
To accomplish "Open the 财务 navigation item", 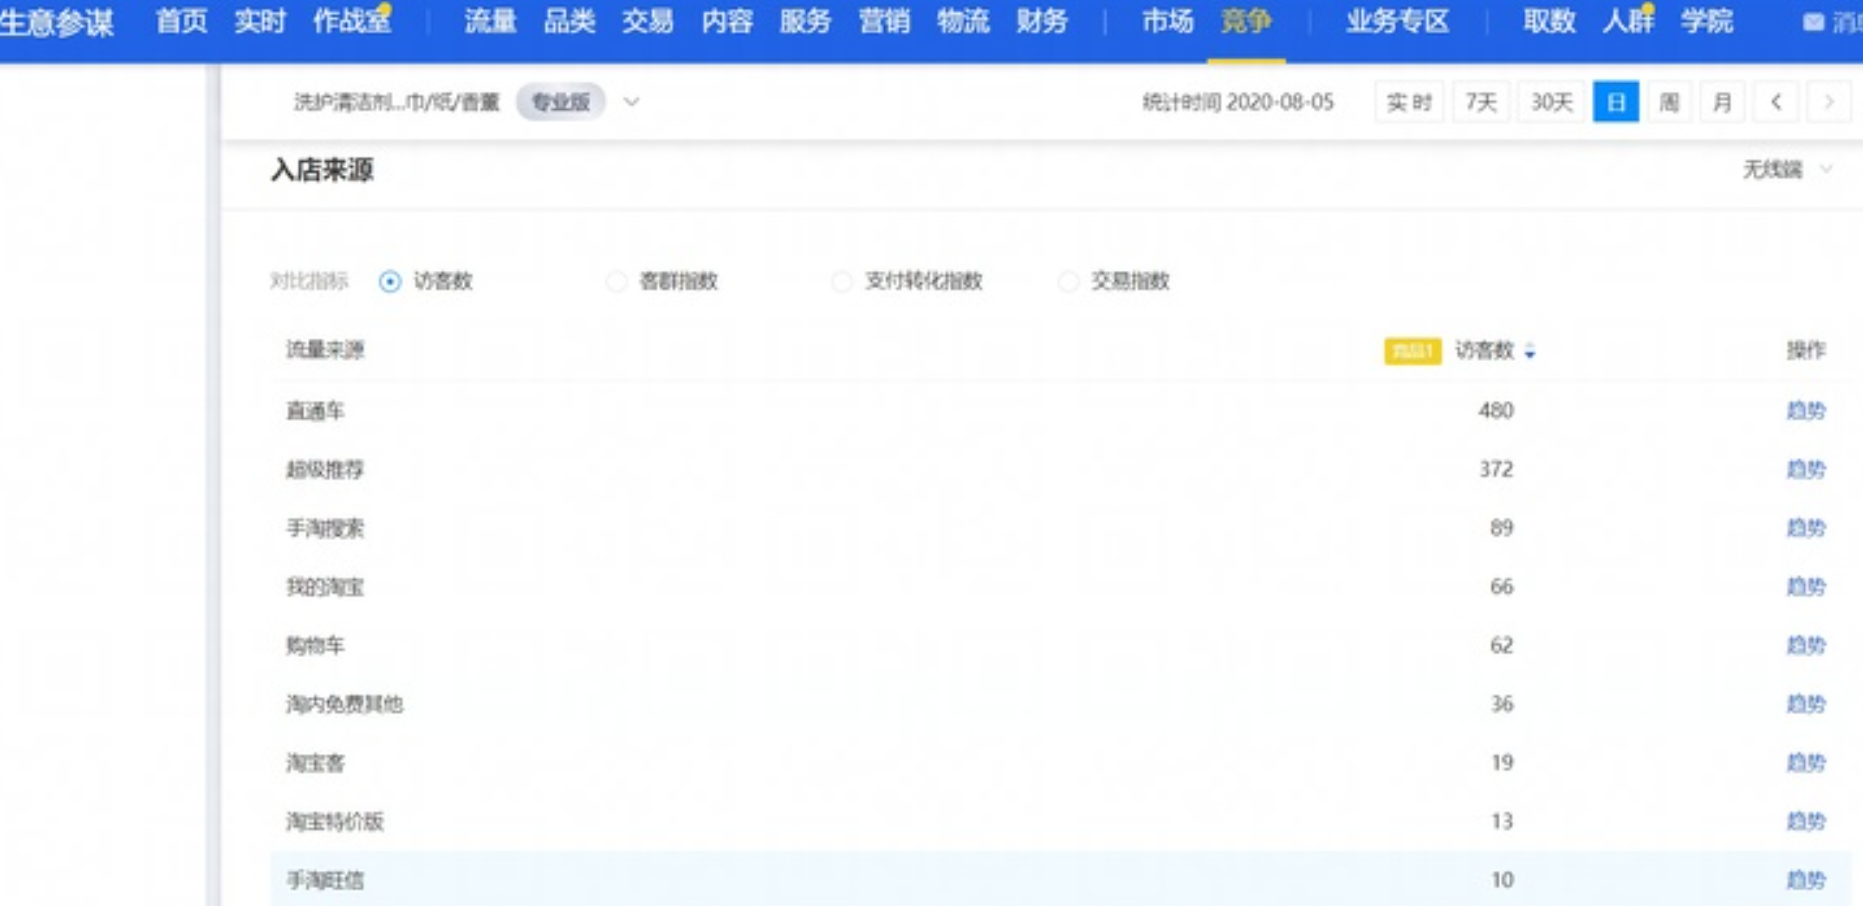I will click(1042, 21).
